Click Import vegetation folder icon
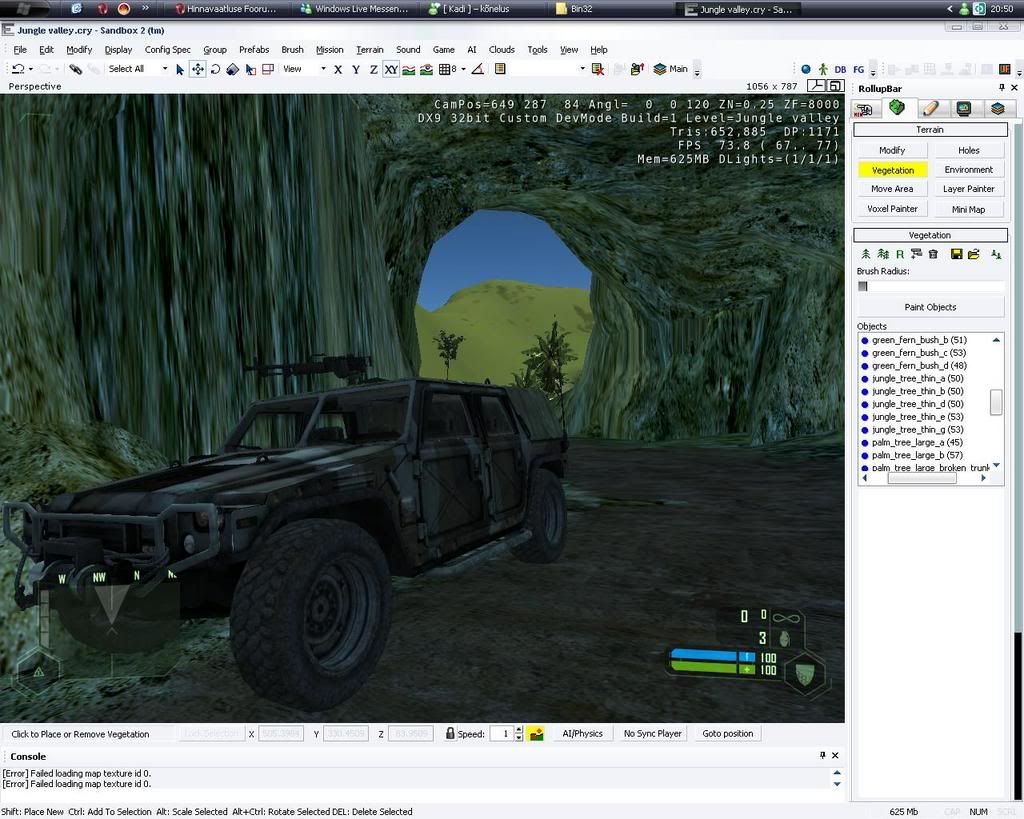1024x819 pixels. click(x=974, y=254)
